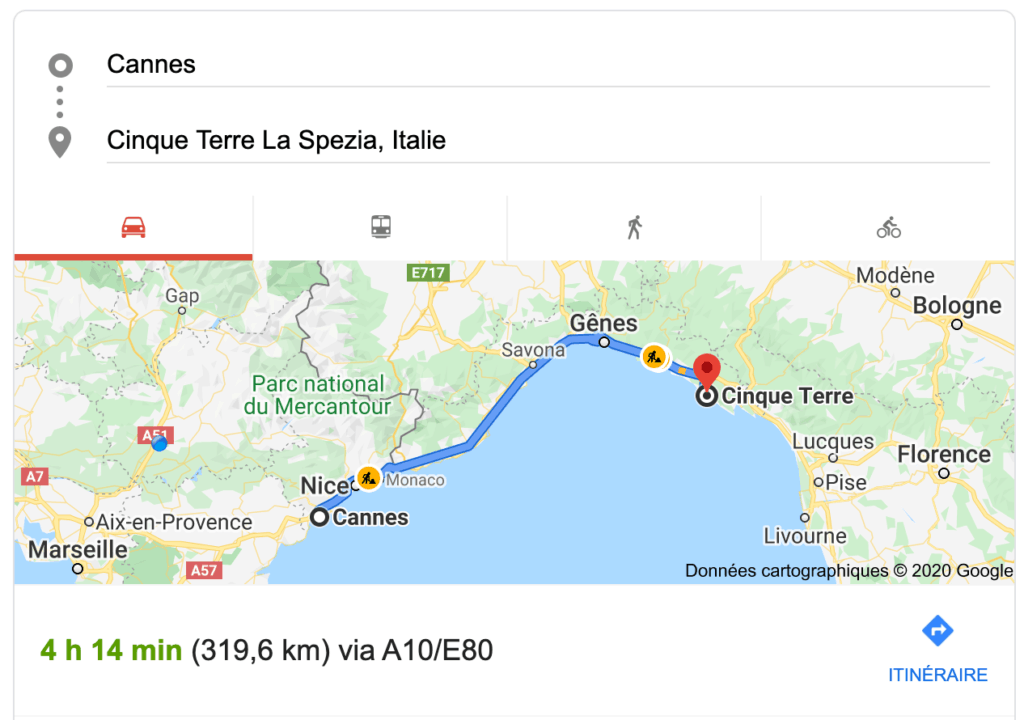1024x720 pixels.
Task: Click the Cannes origin marker on map
Action: tap(319, 517)
